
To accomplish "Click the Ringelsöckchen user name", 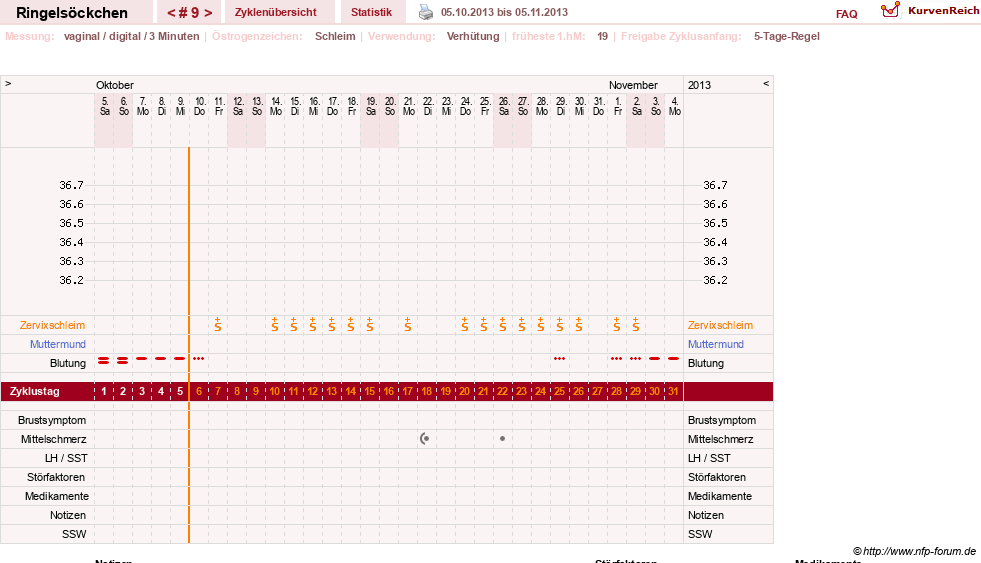I will [x=72, y=13].
